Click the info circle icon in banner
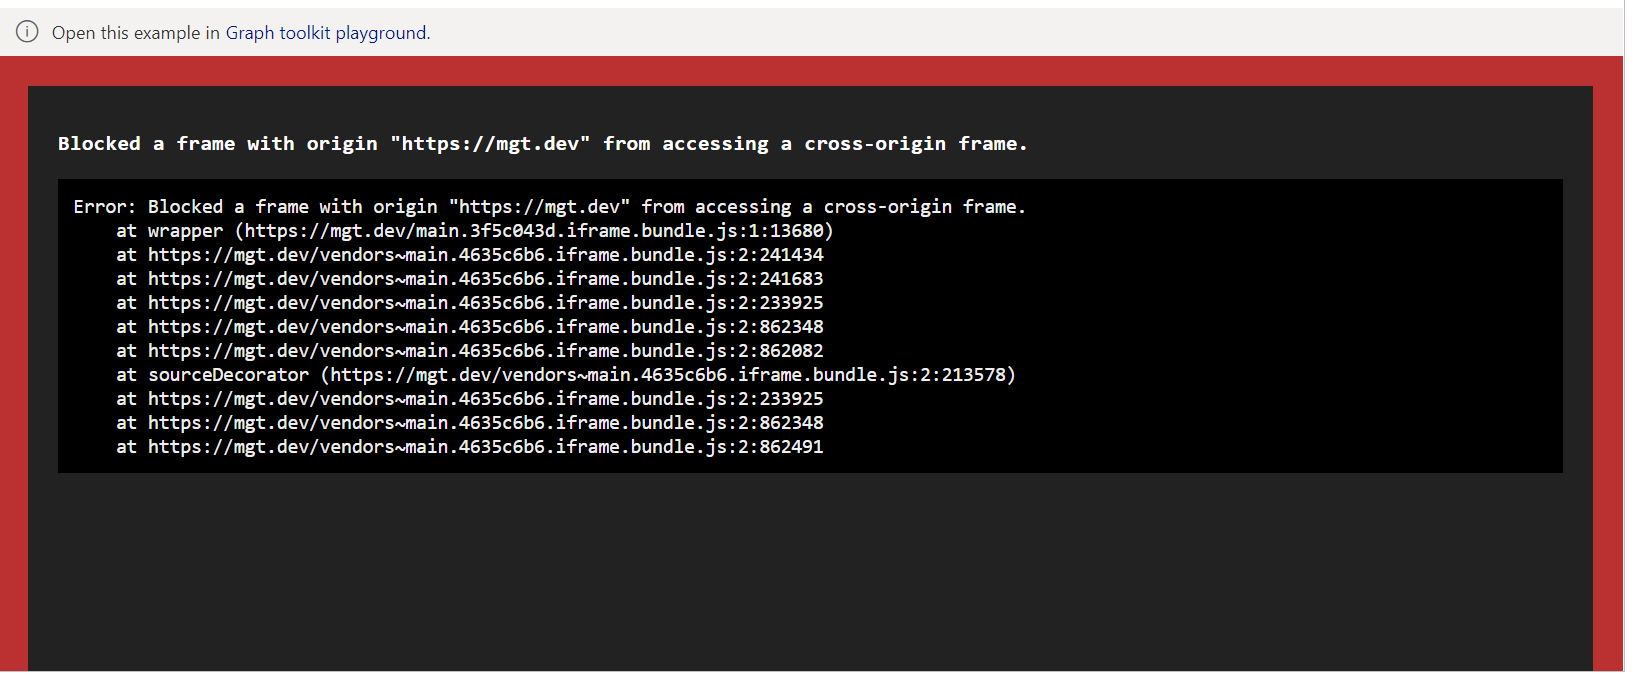The image size is (1641, 676). coord(26,31)
